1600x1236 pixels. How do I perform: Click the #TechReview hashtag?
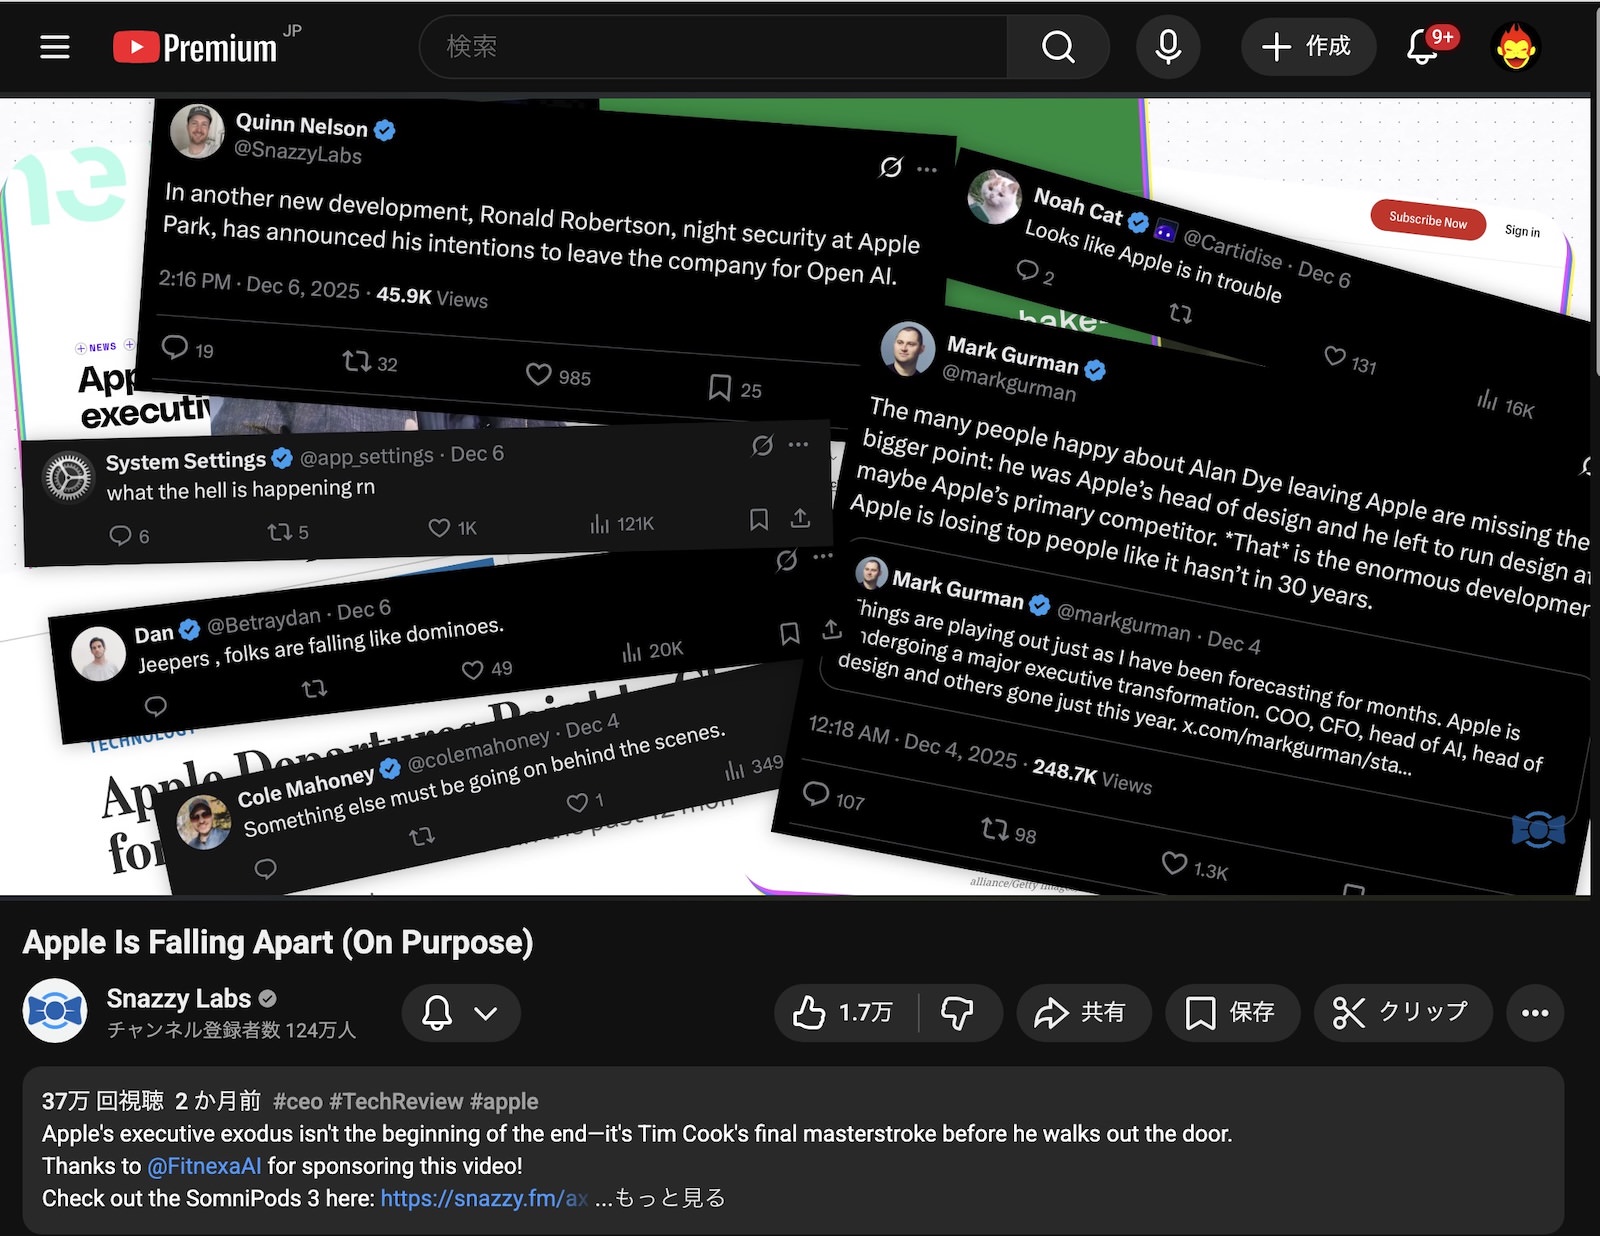(x=396, y=1101)
